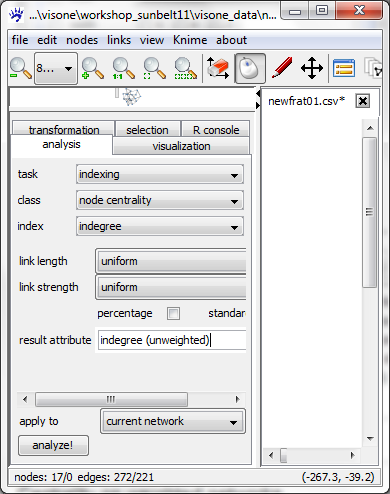
Task: Click the result attribute text field
Action: click(x=171, y=340)
